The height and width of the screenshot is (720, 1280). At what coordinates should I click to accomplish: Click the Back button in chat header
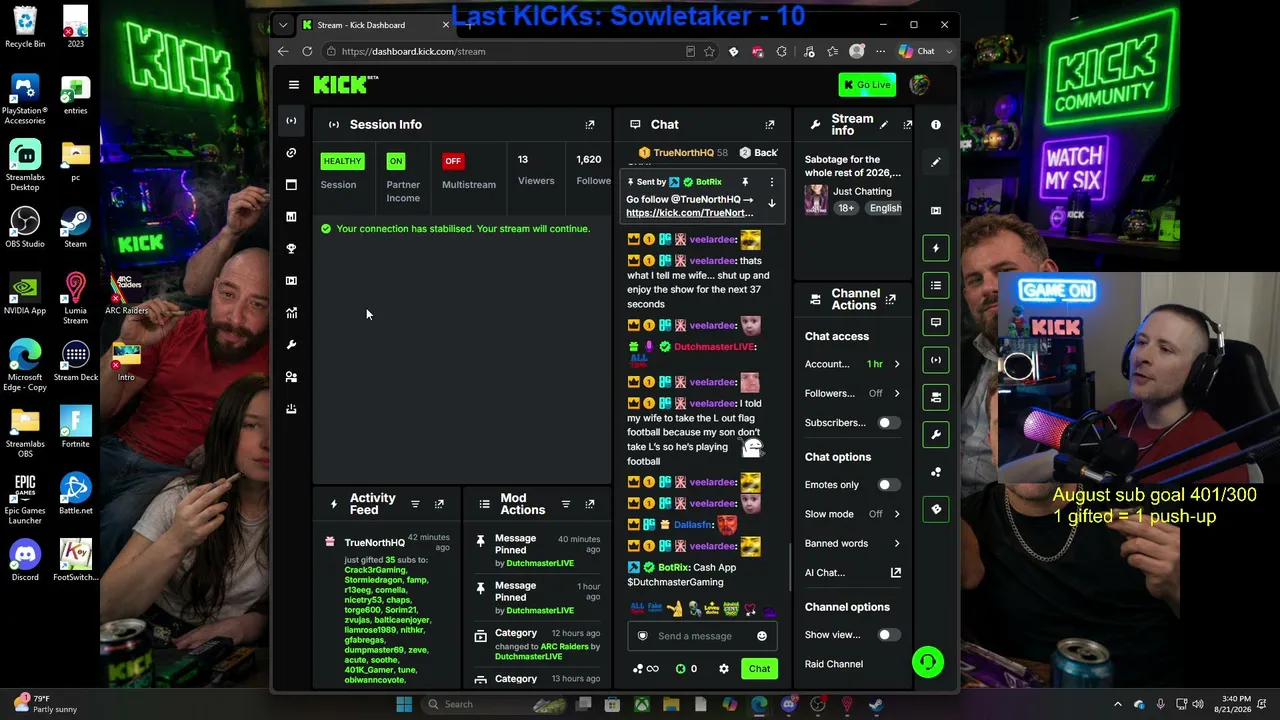pyautogui.click(x=759, y=153)
